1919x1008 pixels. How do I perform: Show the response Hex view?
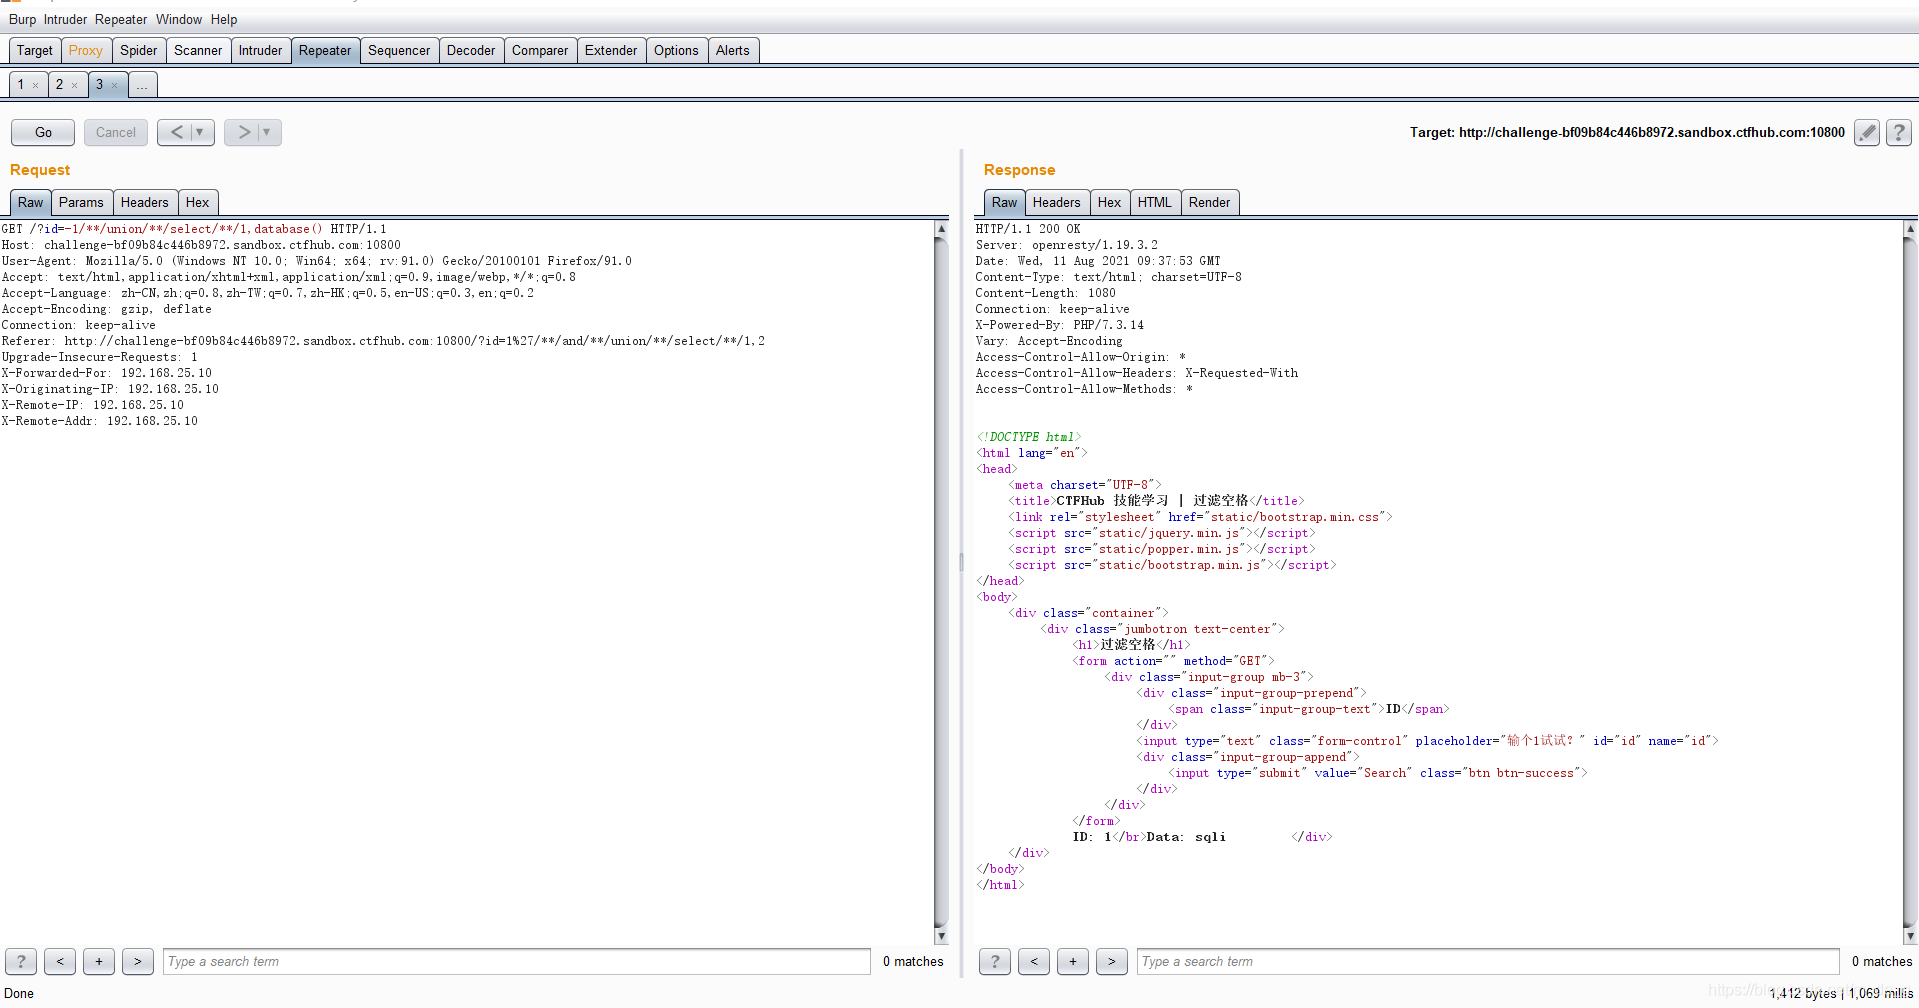[1109, 202]
